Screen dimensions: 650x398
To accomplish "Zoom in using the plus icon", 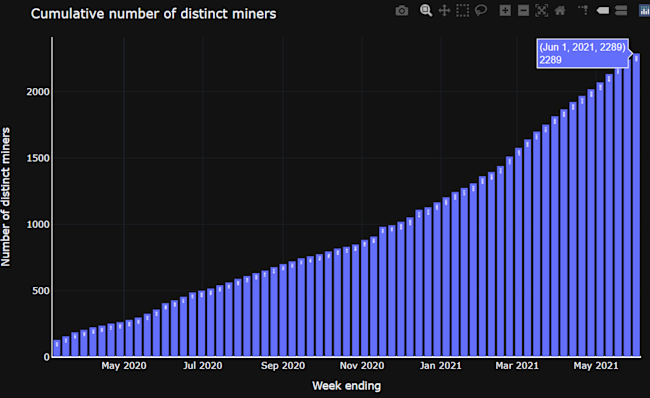I will [505, 10].
